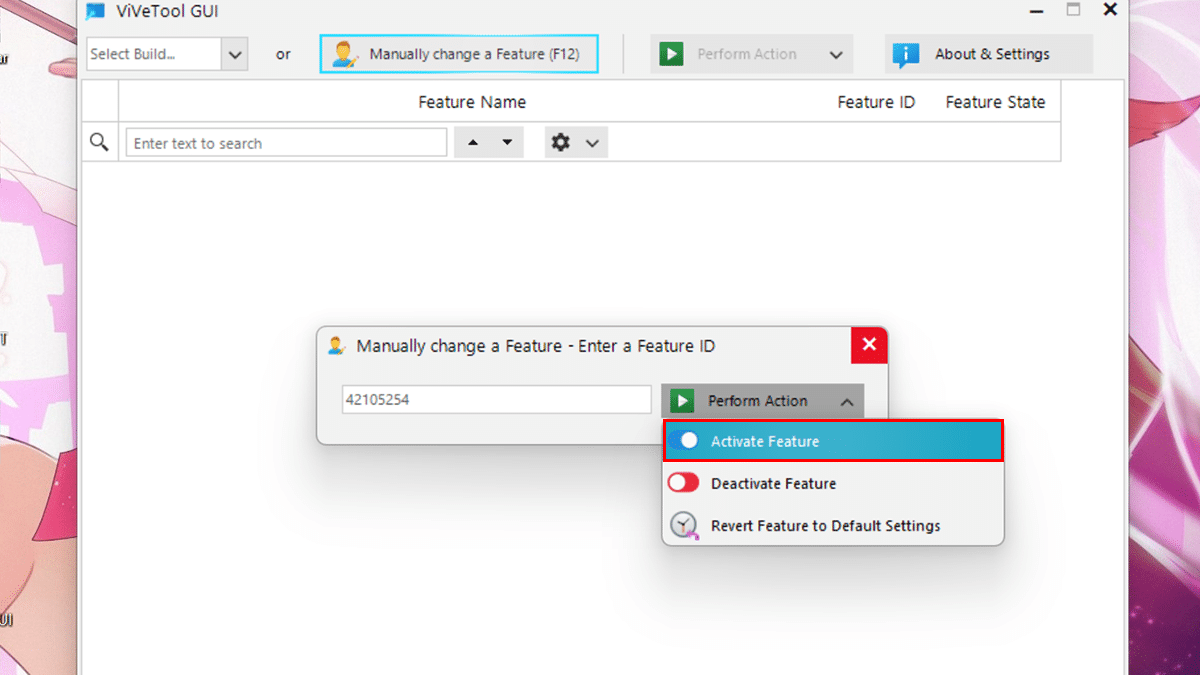Click the down arrow for next search result

click(507, 143)
